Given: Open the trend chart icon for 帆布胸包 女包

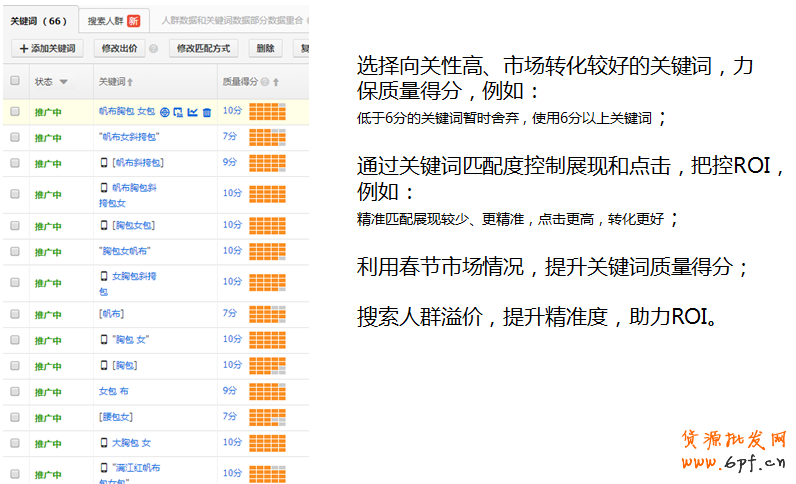Looking at the screenshot, I should [x=192, y=112].
